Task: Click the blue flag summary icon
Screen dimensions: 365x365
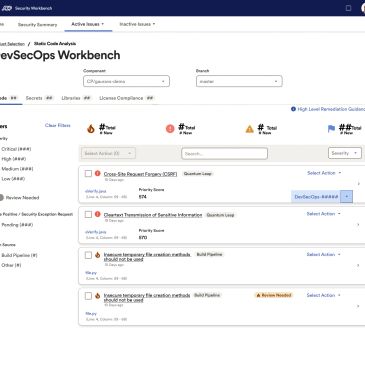Action: click(x=331, y=129)
